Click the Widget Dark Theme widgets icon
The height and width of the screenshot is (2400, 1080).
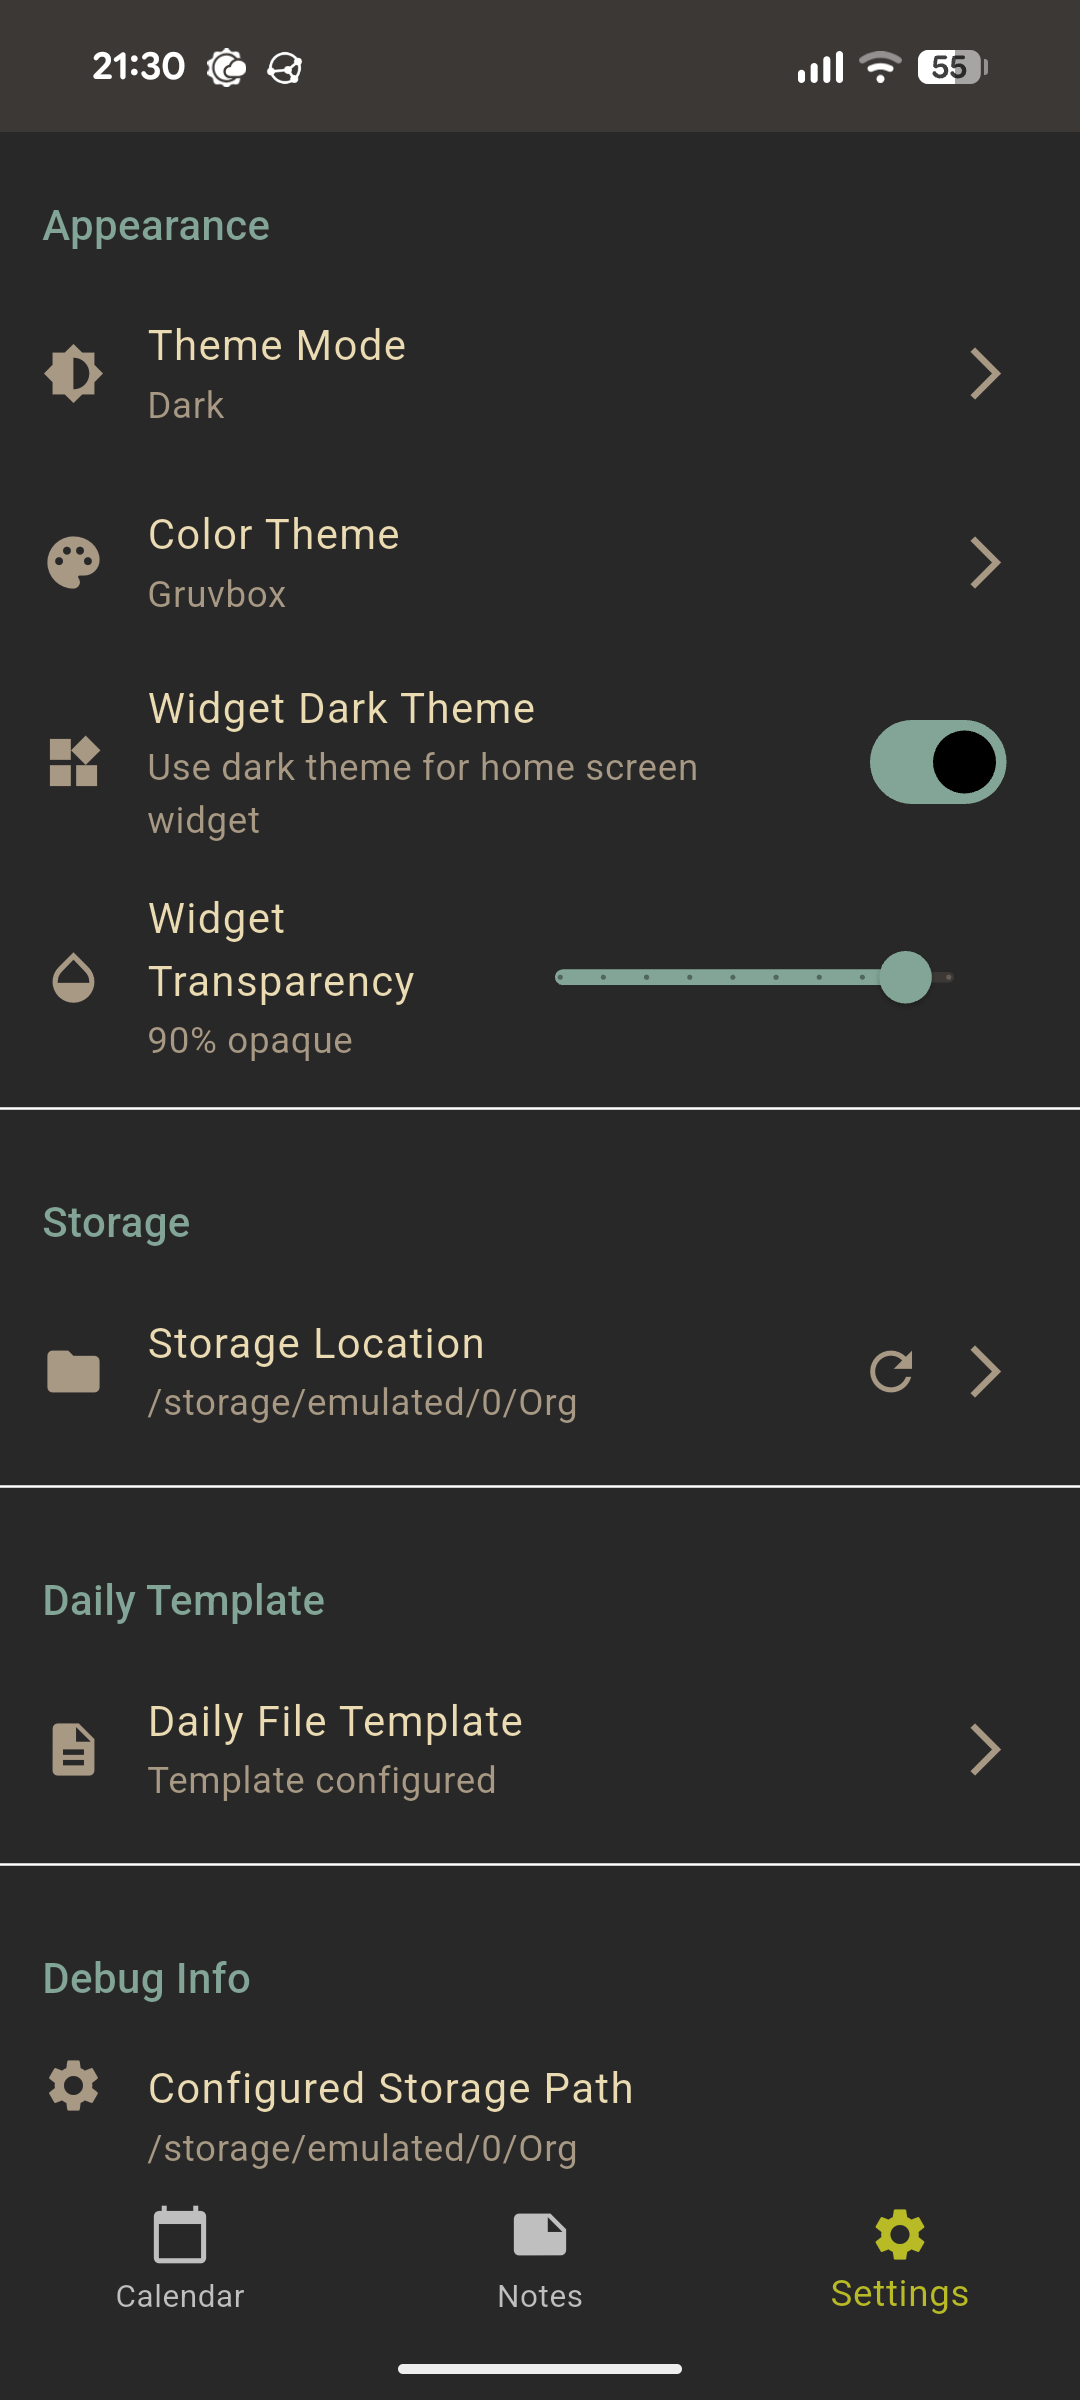[x=73, y=762]
